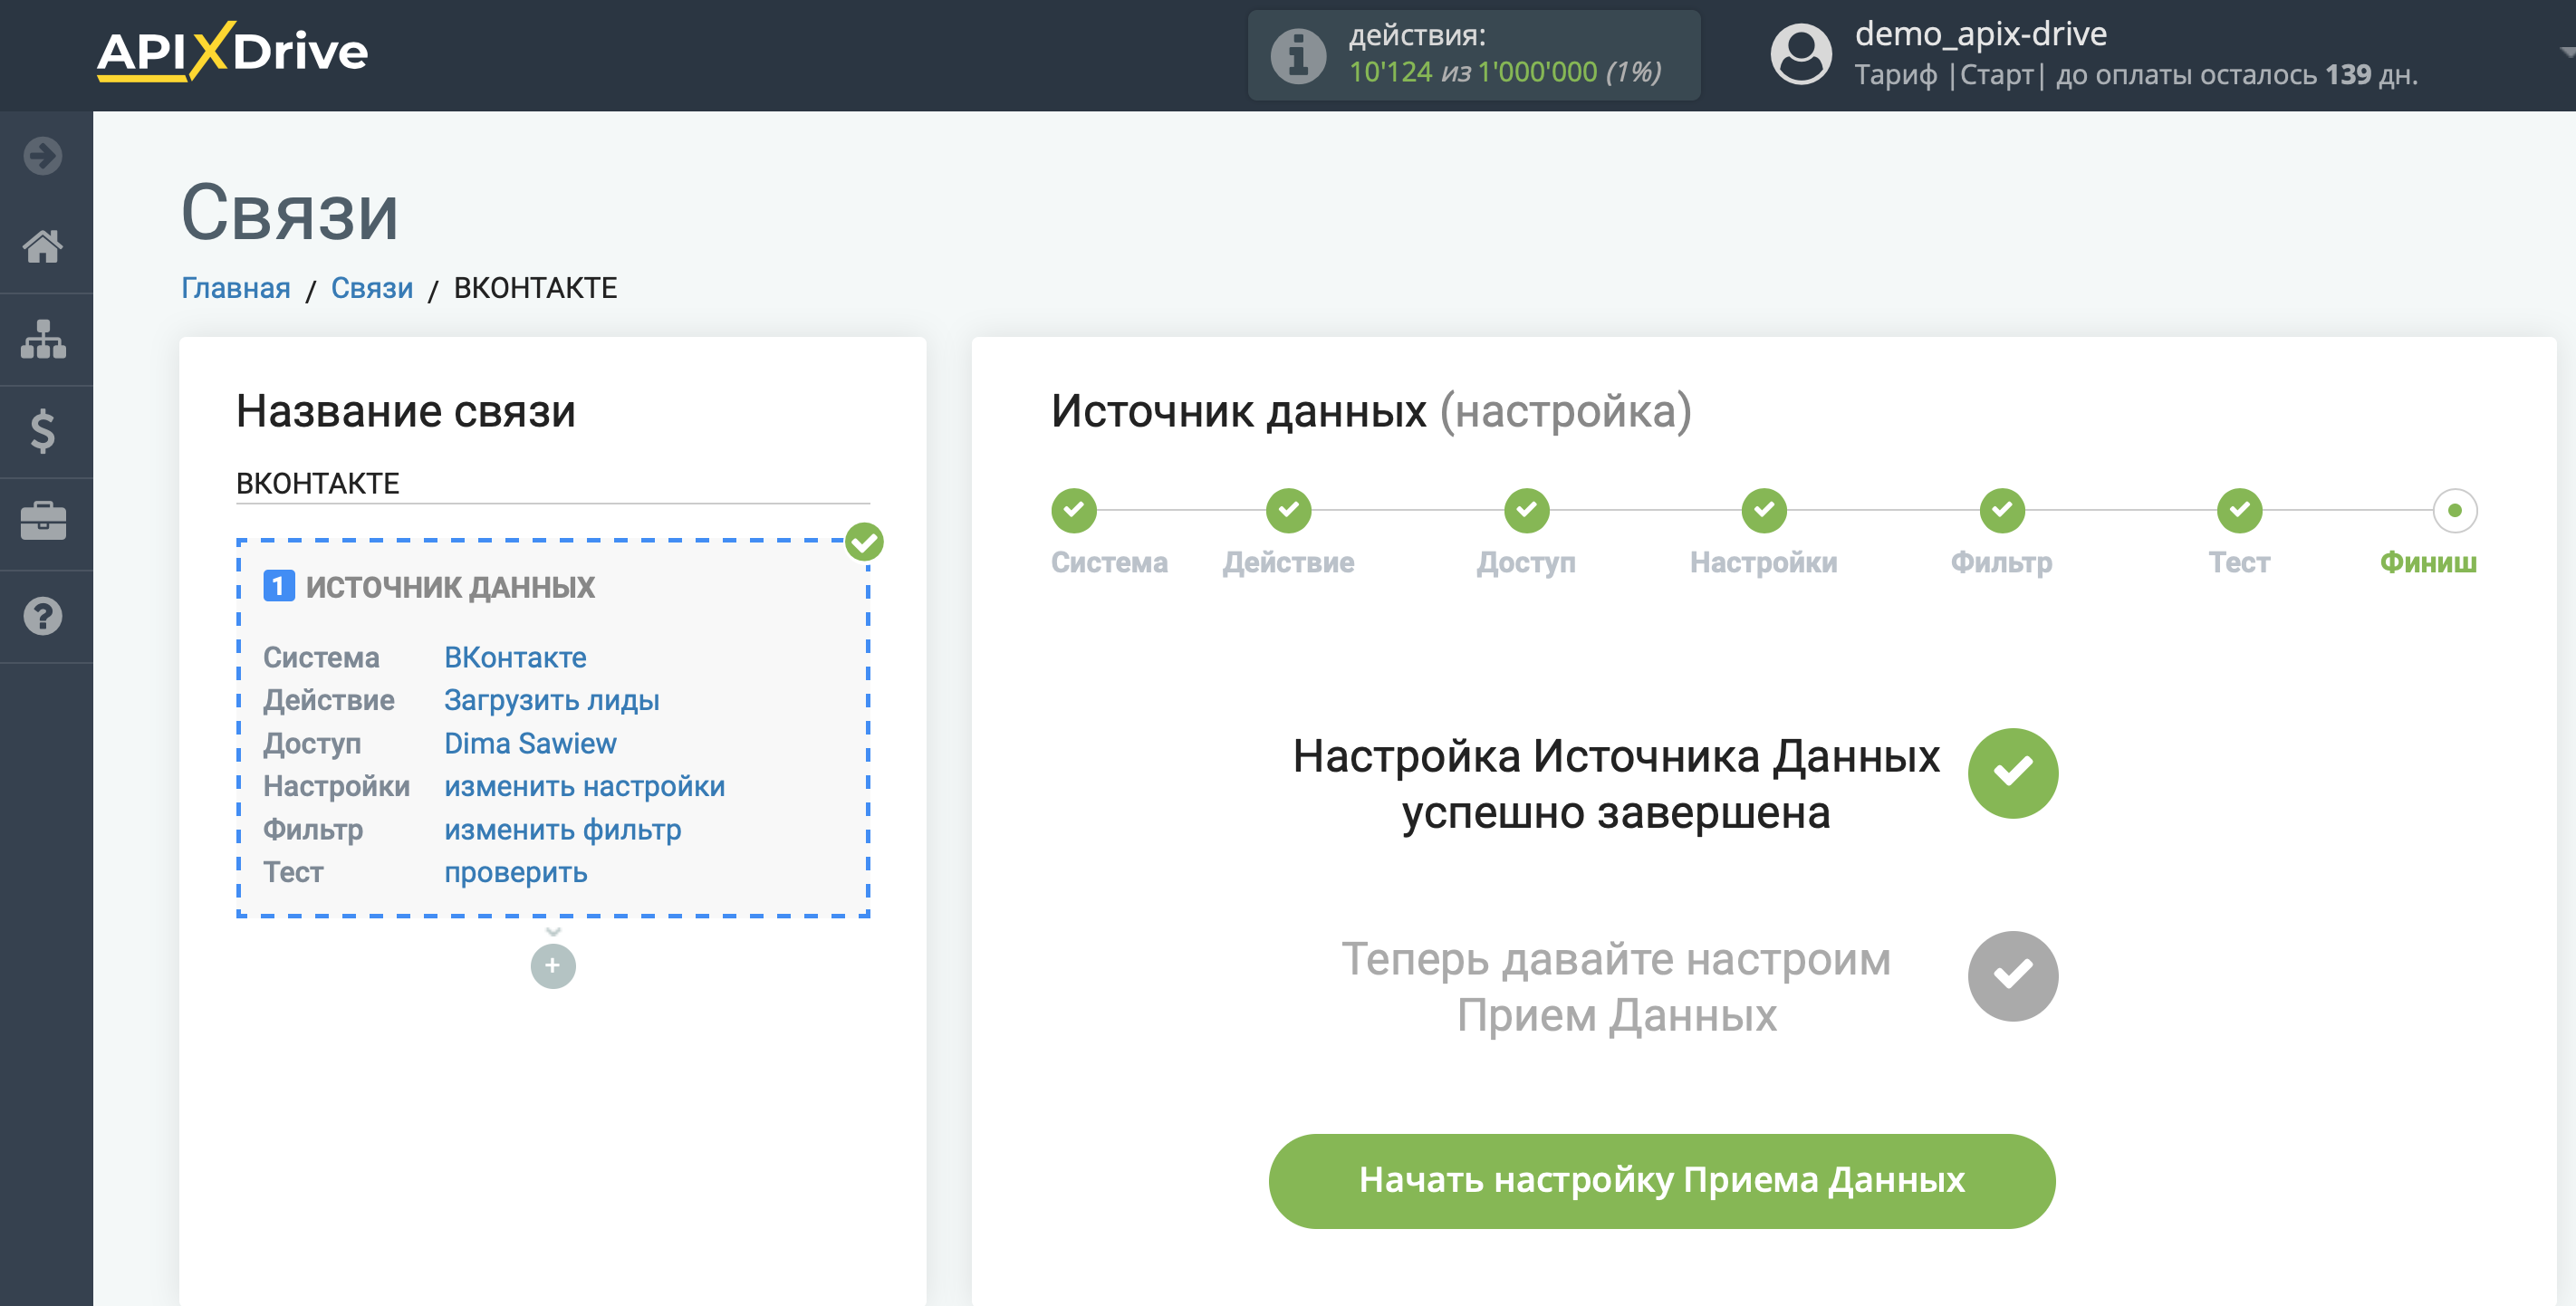Click the ВКонтакте system link
Image resolution: width=2576 pixels, height=1306 pixels.
coord(515,657)
